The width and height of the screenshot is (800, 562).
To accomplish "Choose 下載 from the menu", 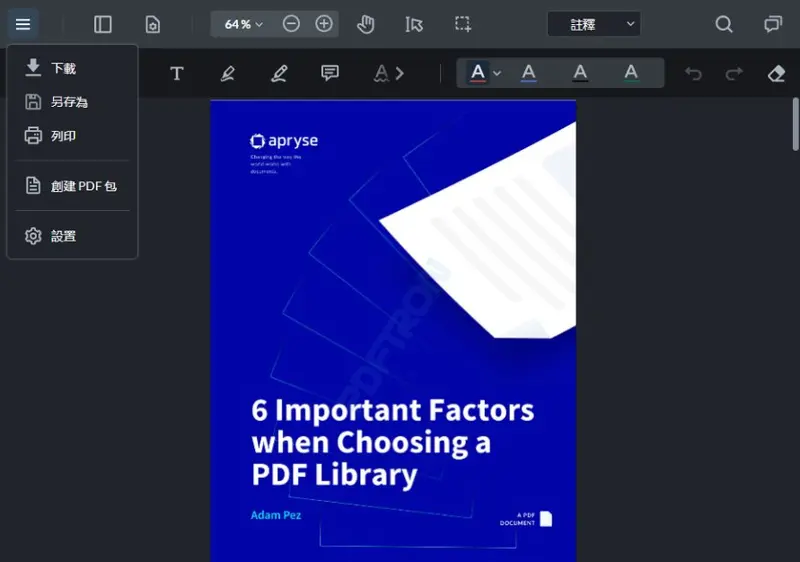I will point(72,68).
